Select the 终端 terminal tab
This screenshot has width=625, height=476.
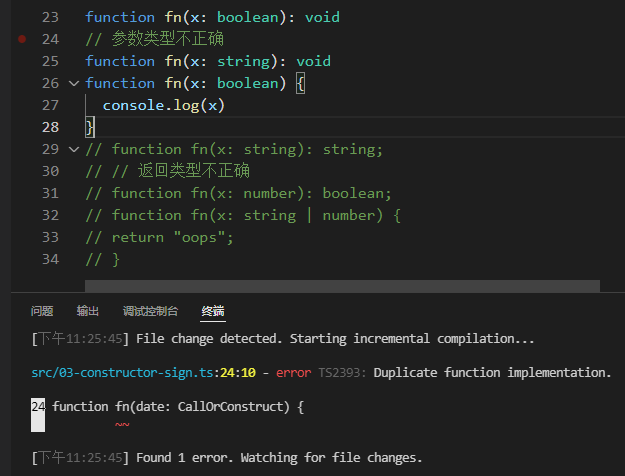[x=213, y=311]
